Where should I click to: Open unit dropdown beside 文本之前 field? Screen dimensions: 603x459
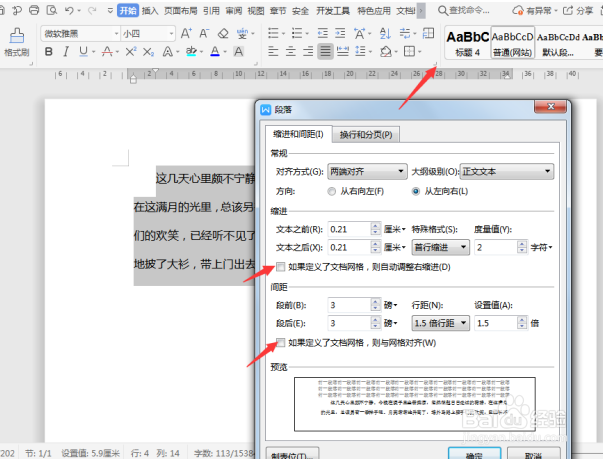point(395,229)
